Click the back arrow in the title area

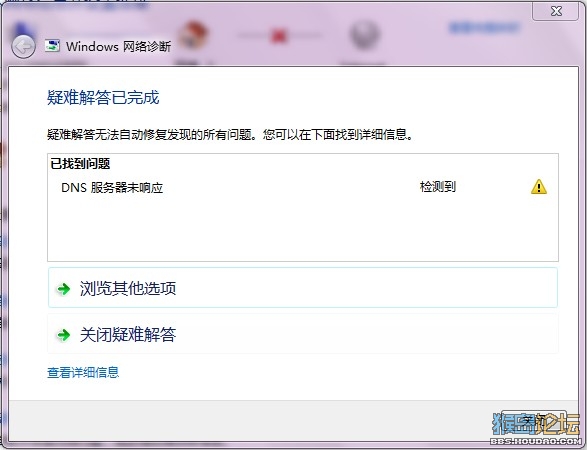pyautogui.click(x=23, y=47)
